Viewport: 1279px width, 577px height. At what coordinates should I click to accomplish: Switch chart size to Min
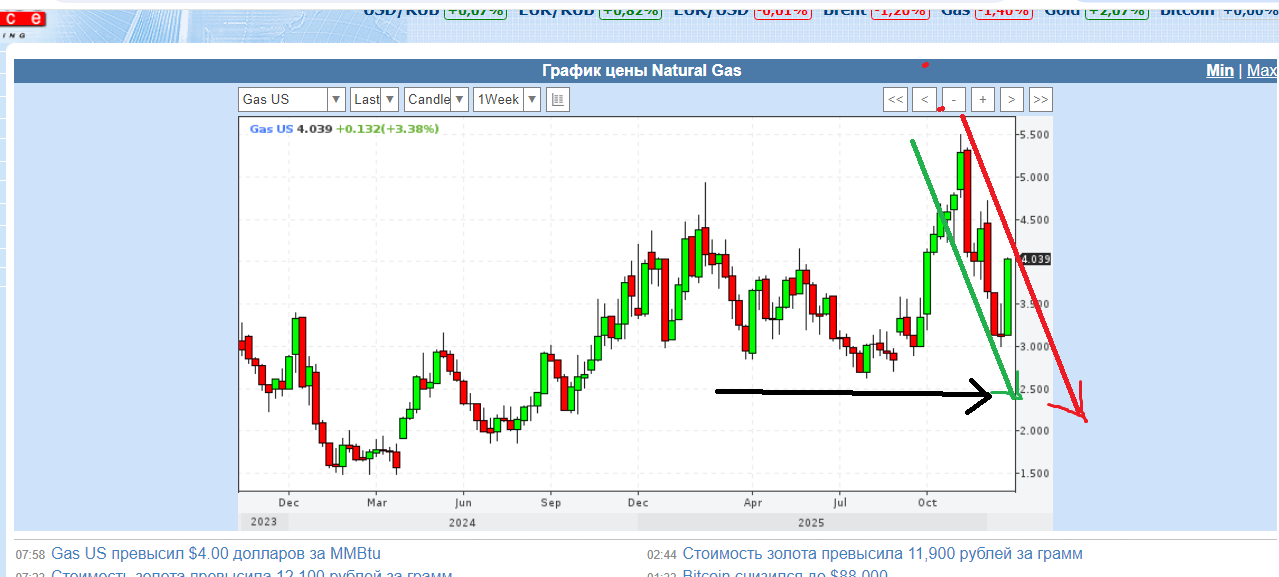pos(1220,70)
